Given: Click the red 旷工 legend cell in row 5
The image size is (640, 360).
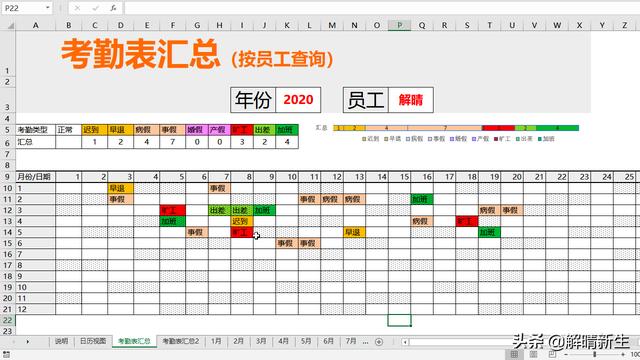Looking at the screenshot, I should point(242,130).
